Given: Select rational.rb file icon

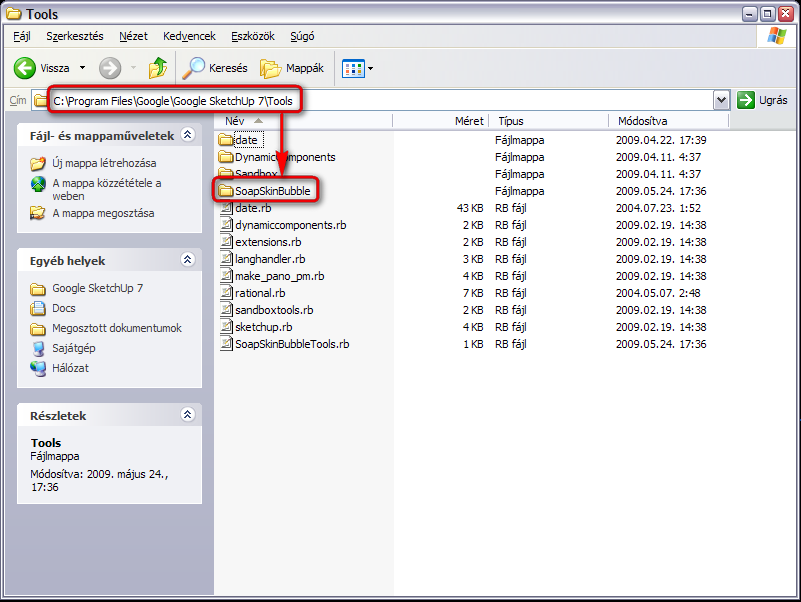Looking at the screenshot, I should [226, 293].
